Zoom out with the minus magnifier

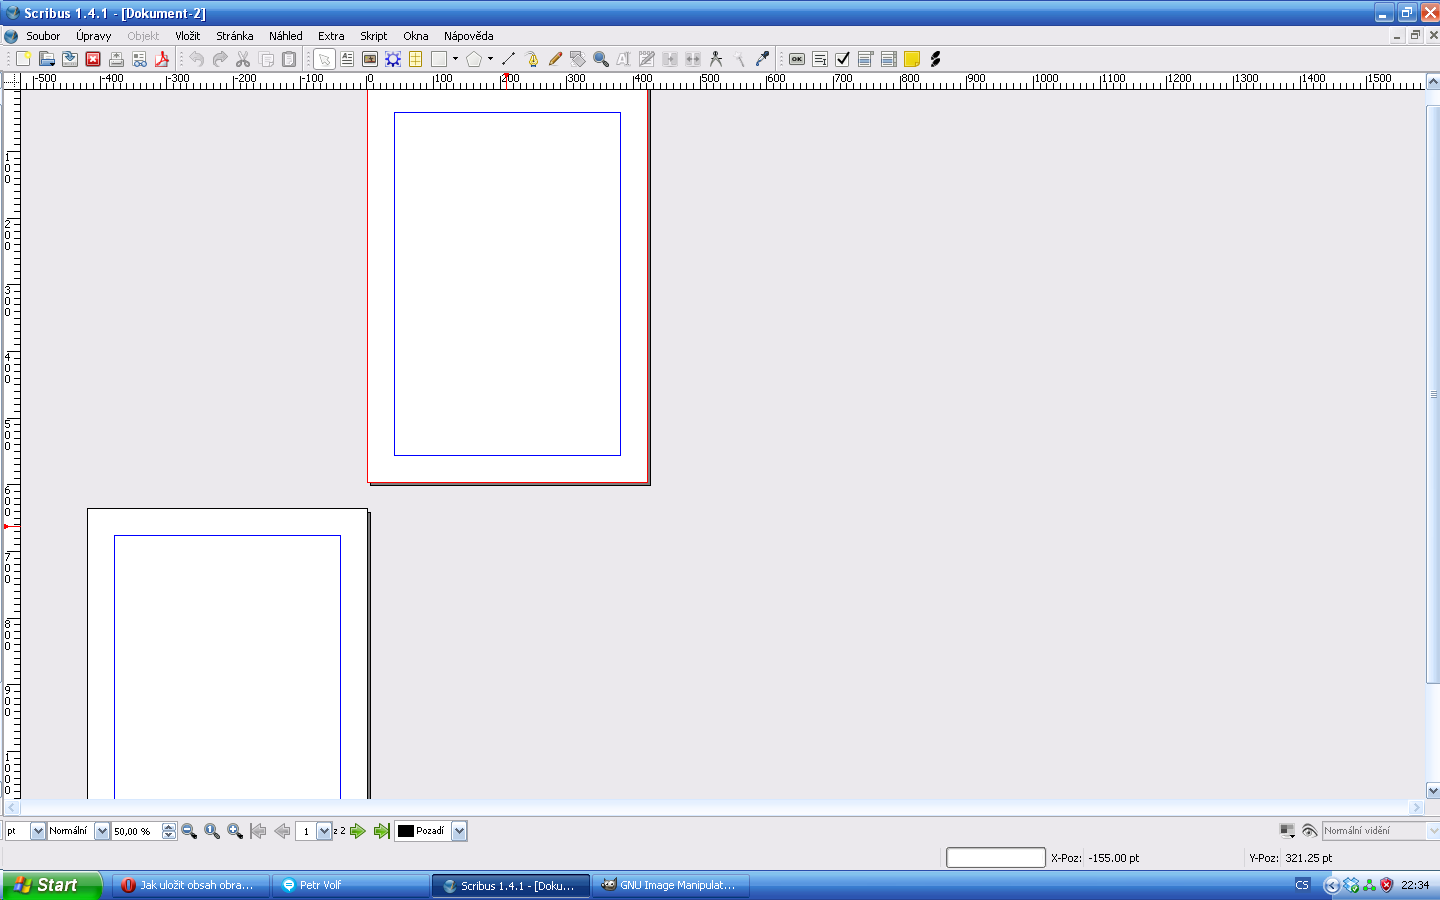tap(189, 831)
